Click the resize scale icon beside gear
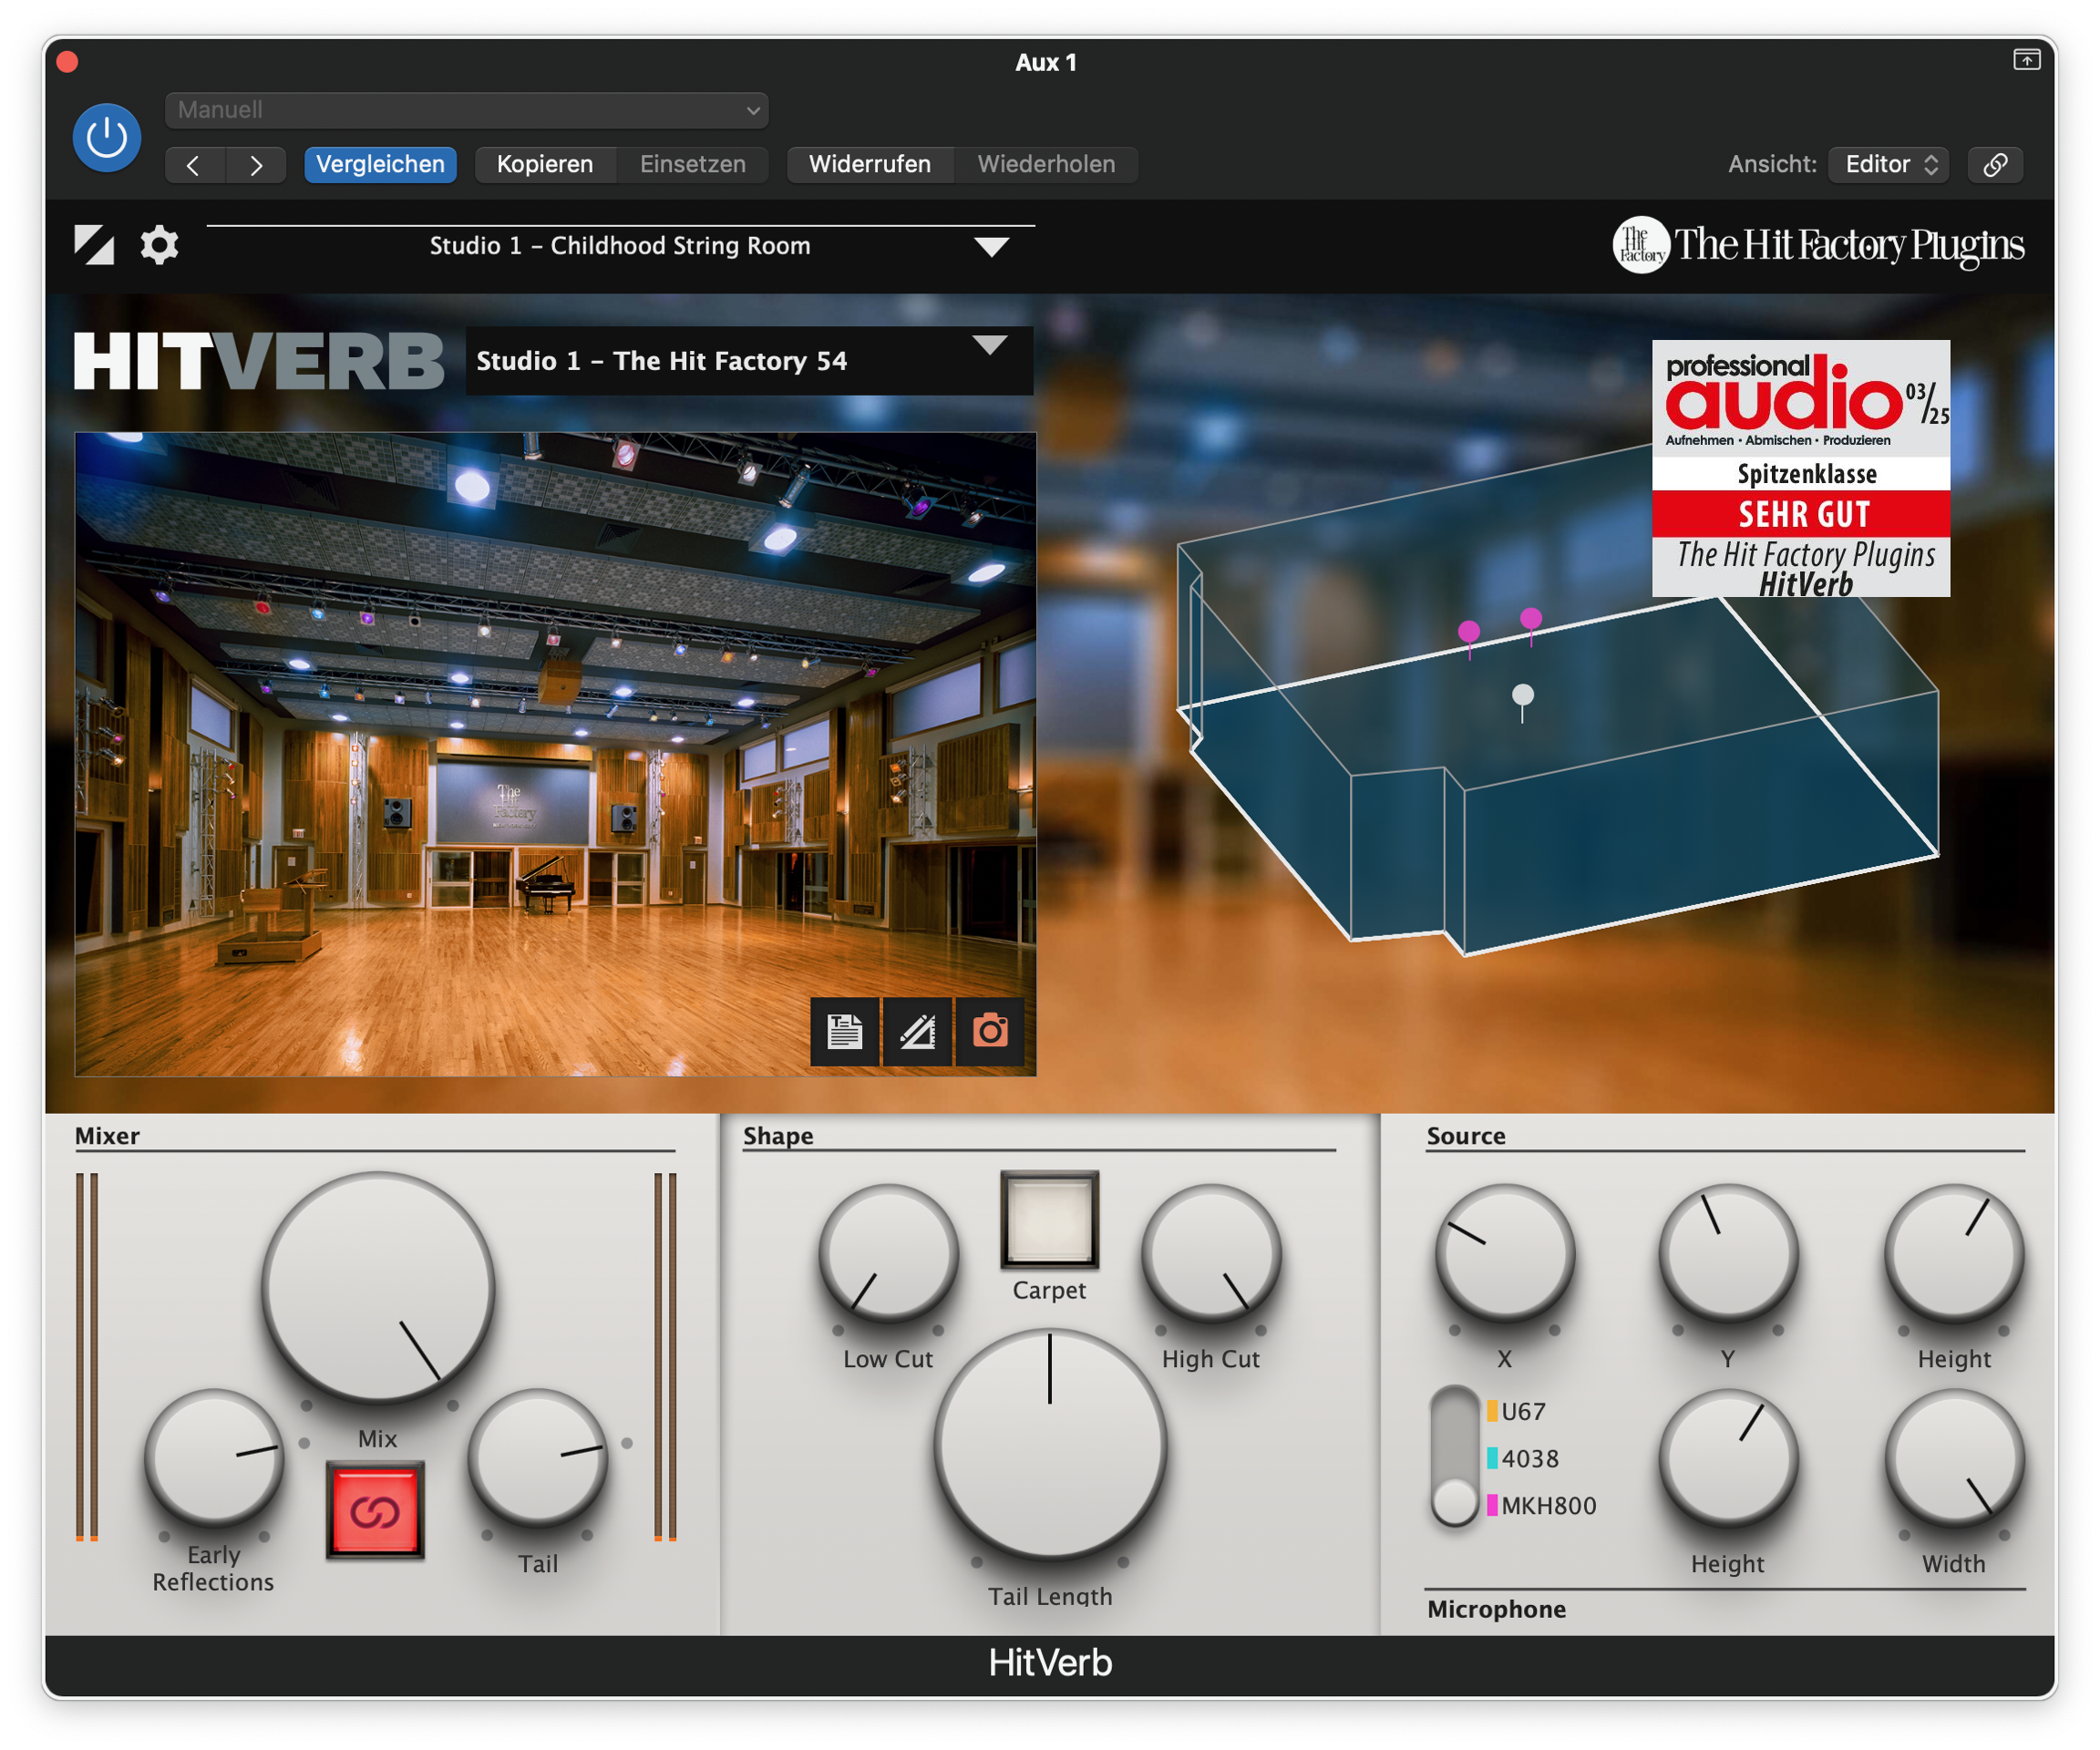 click(x=94, y=245)
